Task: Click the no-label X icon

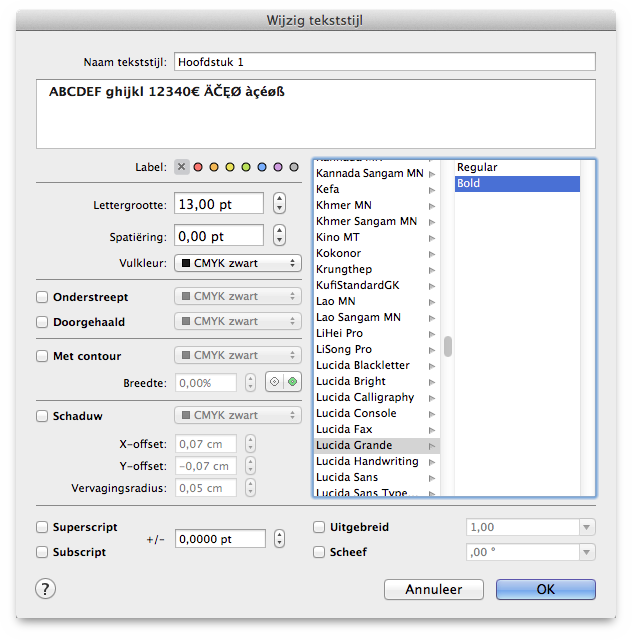Action: pos(182,167)
